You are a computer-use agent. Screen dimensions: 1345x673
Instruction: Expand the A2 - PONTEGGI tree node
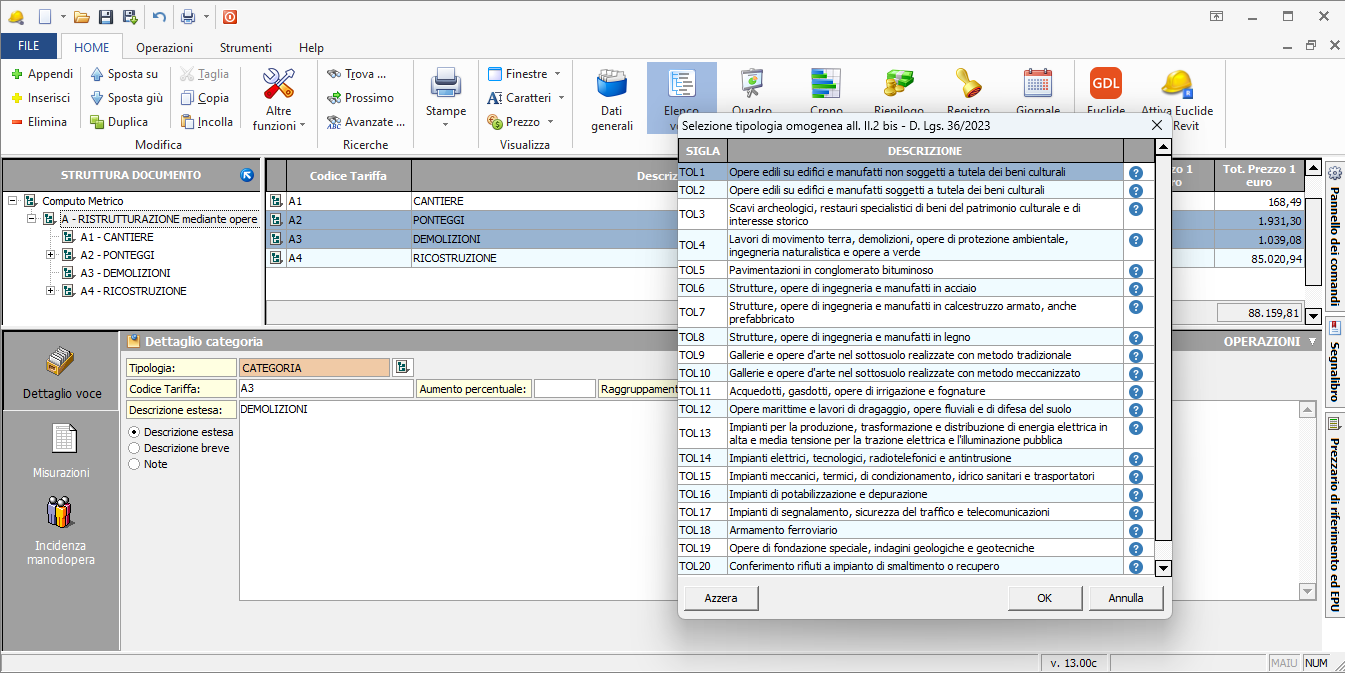50,255
